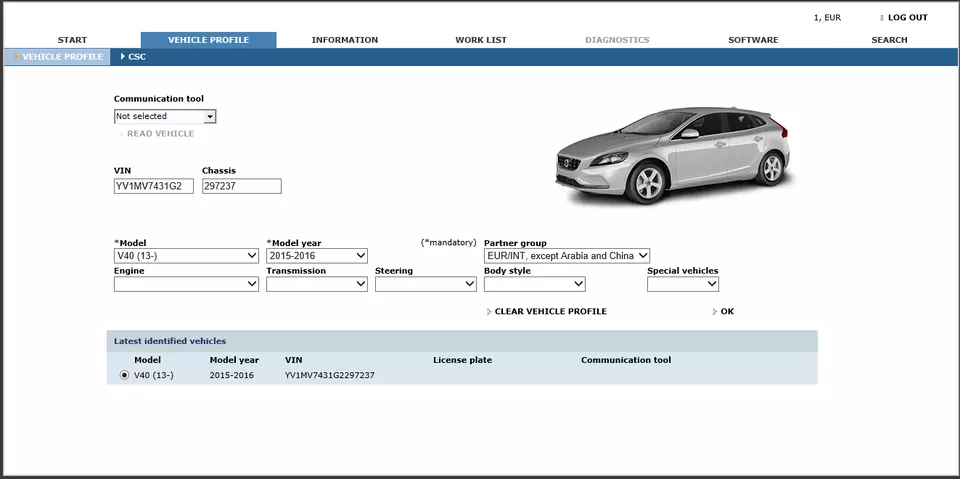Switch to the START tab
This screenshot has height=479, width=960.
(72, 40)
